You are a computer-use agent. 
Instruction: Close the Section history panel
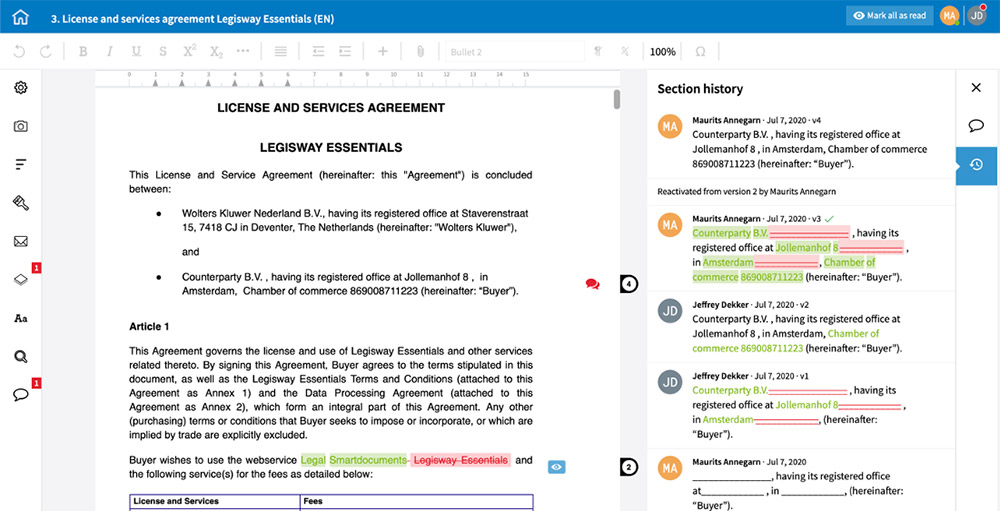[976, 87]
